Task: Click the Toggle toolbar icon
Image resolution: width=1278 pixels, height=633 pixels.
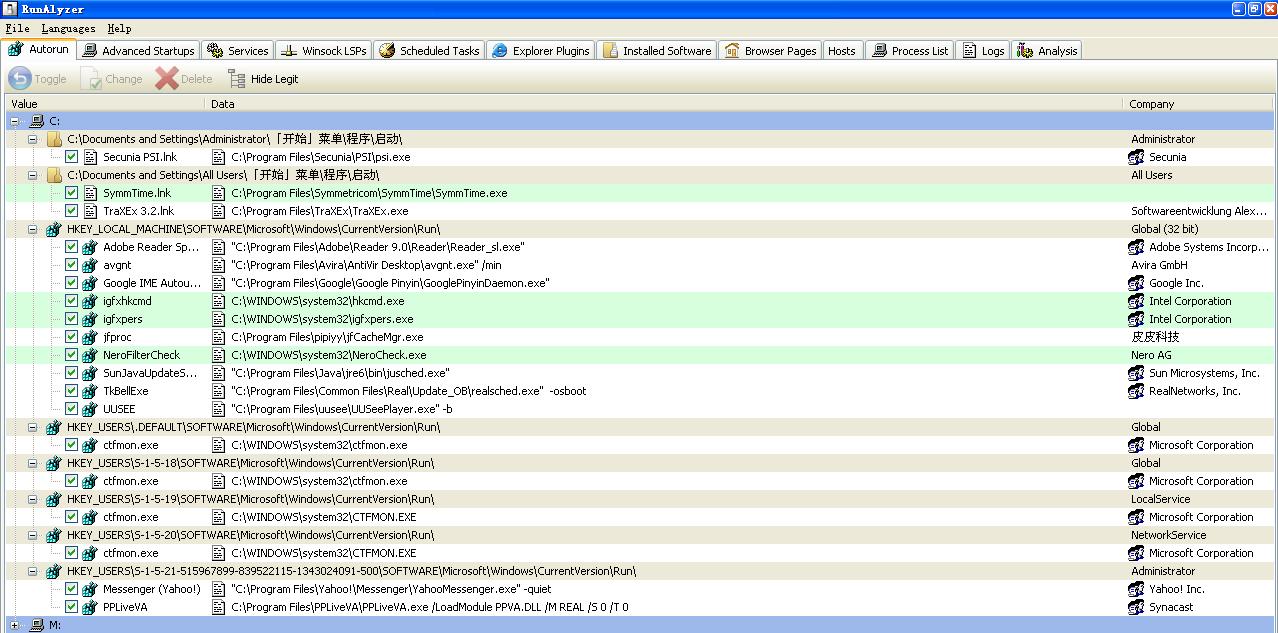Action: click(x=20, y=79)
